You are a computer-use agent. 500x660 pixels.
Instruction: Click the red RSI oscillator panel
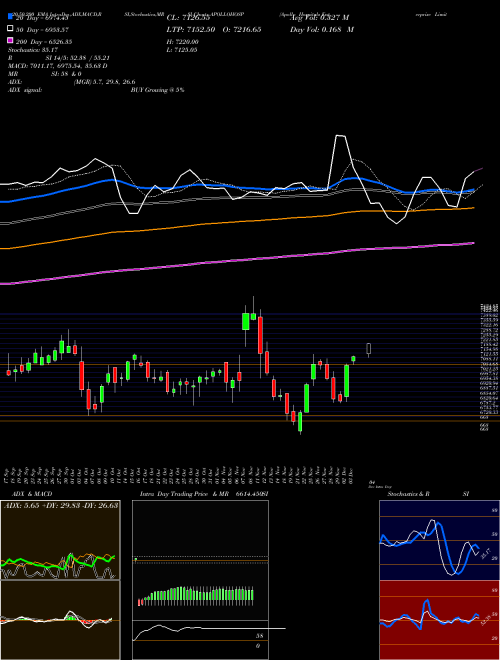pos(439,620)
